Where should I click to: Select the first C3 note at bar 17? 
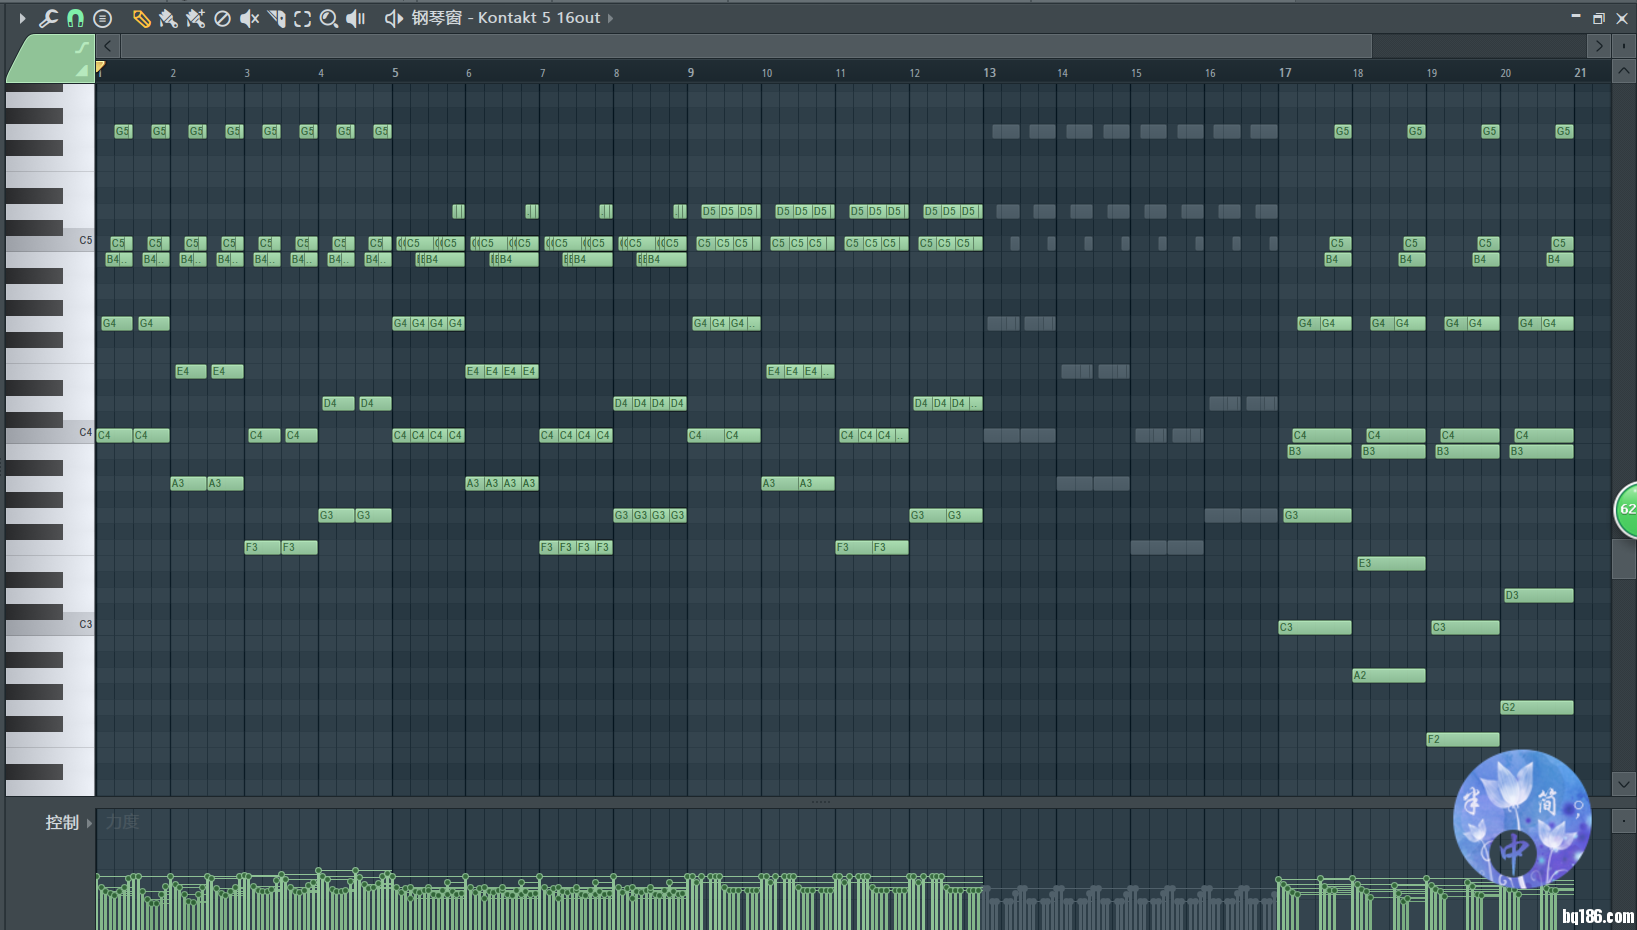1314,627
